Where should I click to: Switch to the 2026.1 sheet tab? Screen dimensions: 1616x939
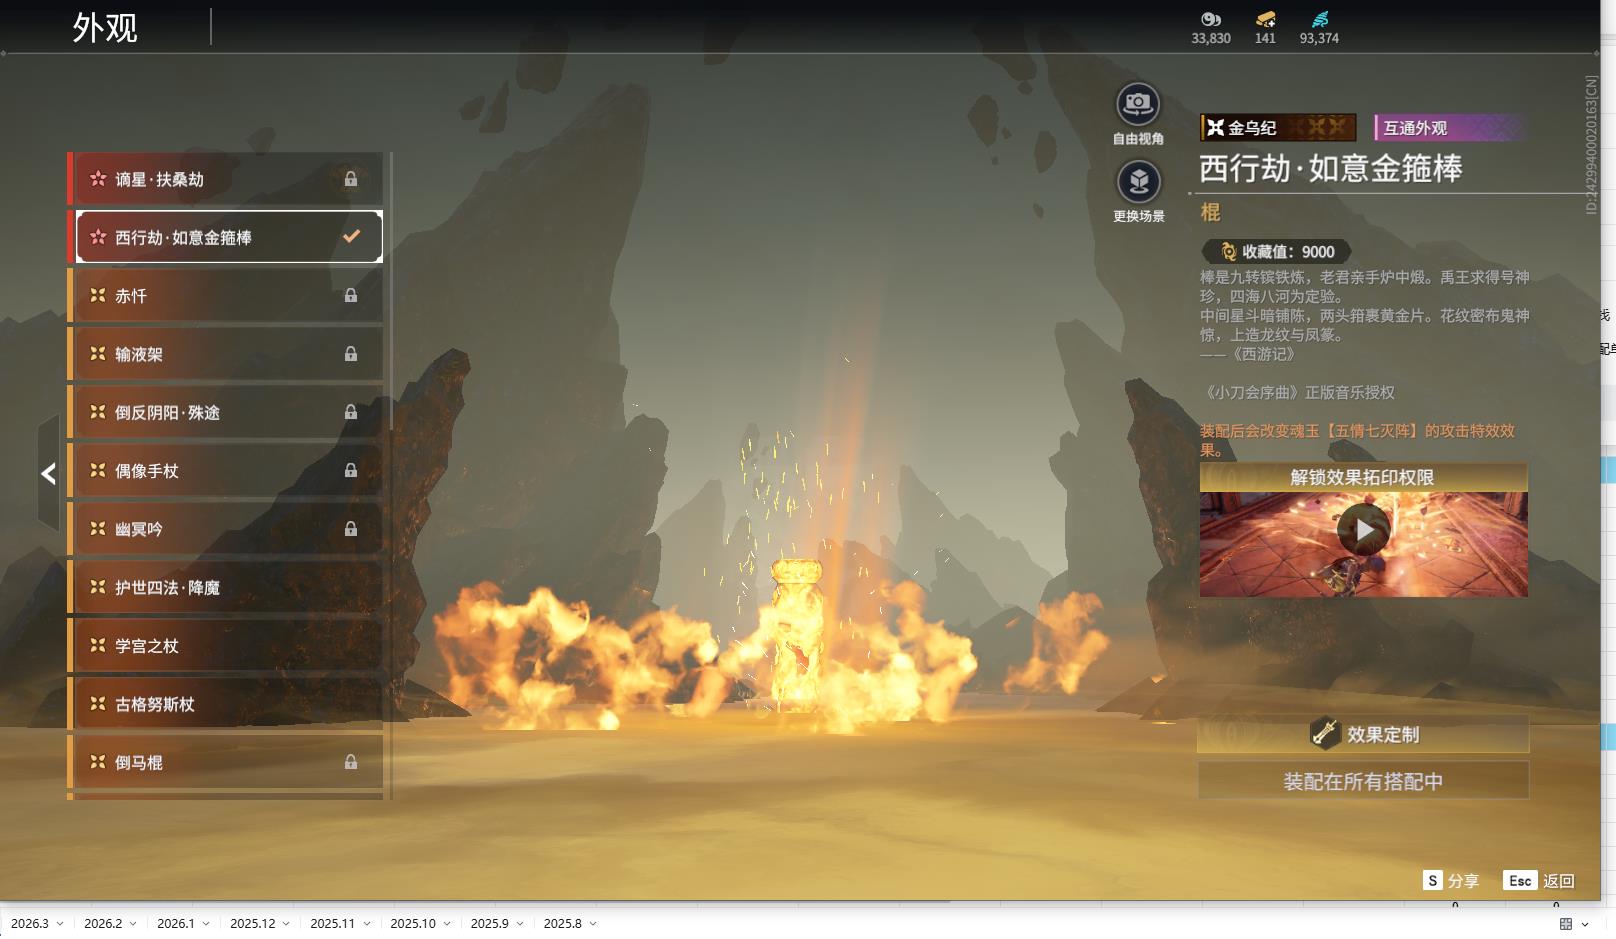coord(175,924)
